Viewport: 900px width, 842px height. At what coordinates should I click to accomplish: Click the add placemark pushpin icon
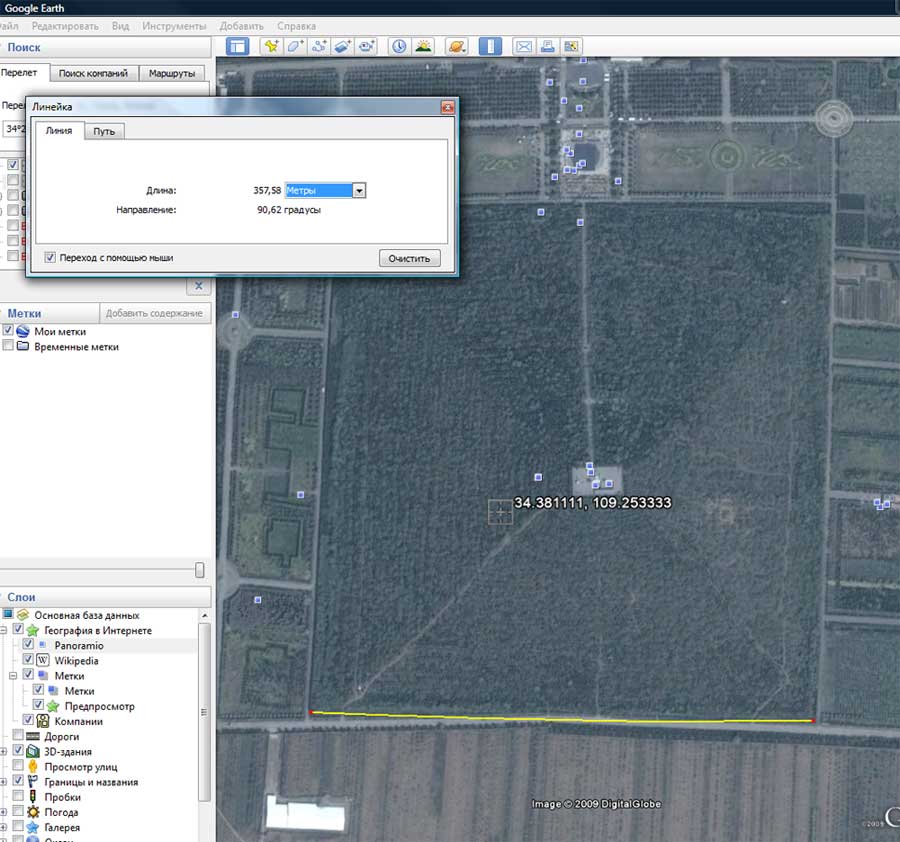[x=270, y=46]
